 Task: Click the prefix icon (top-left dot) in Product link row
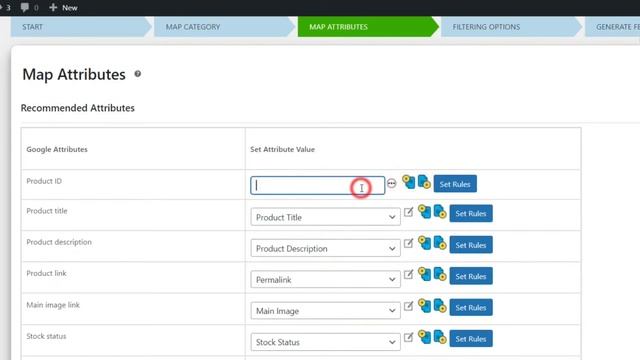424,274
